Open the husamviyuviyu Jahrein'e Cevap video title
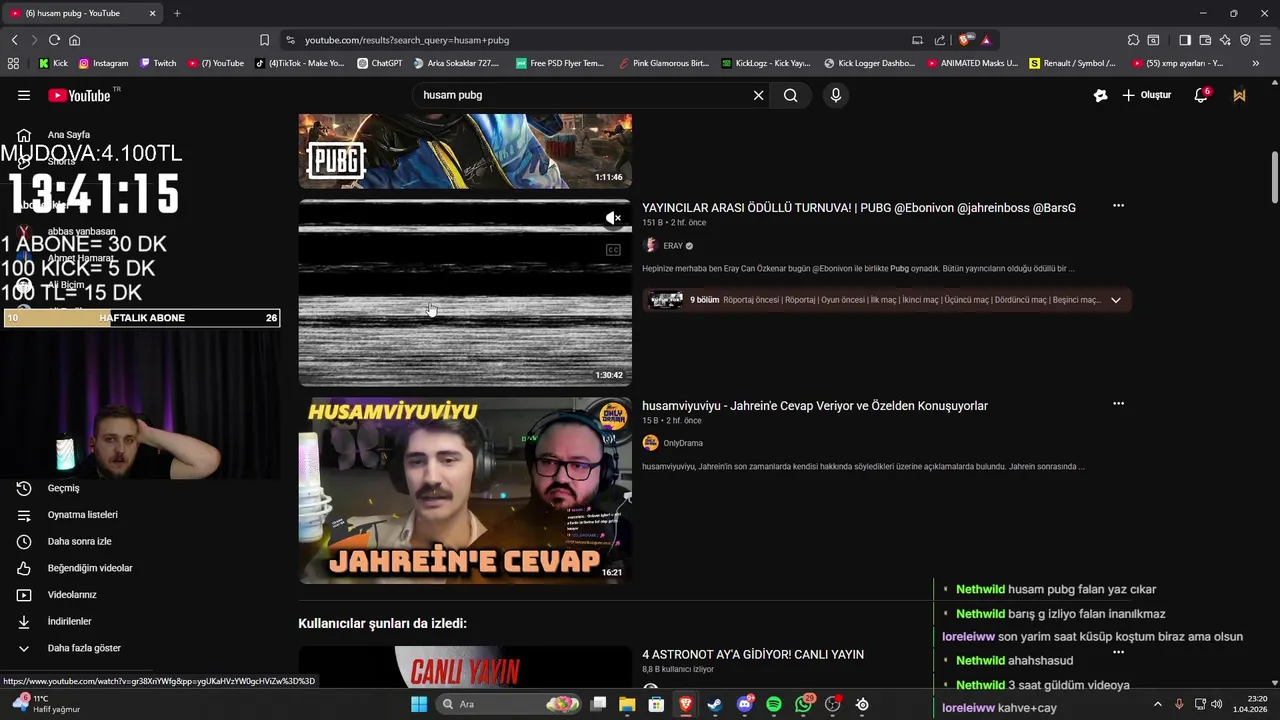The width and height of the screenshot is (1280, 720). point(815,406)
